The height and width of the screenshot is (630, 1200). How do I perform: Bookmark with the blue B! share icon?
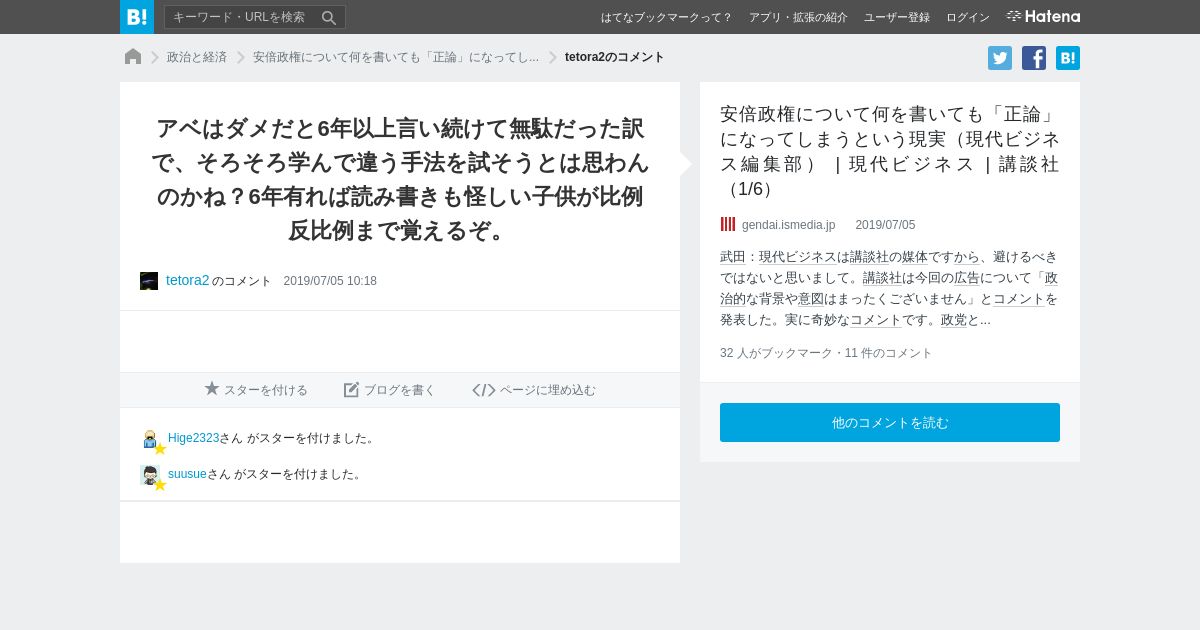1068,58
